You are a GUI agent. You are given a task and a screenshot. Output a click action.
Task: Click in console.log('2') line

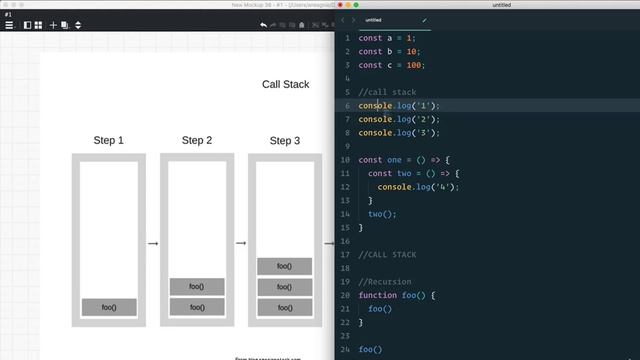point(399,119)
